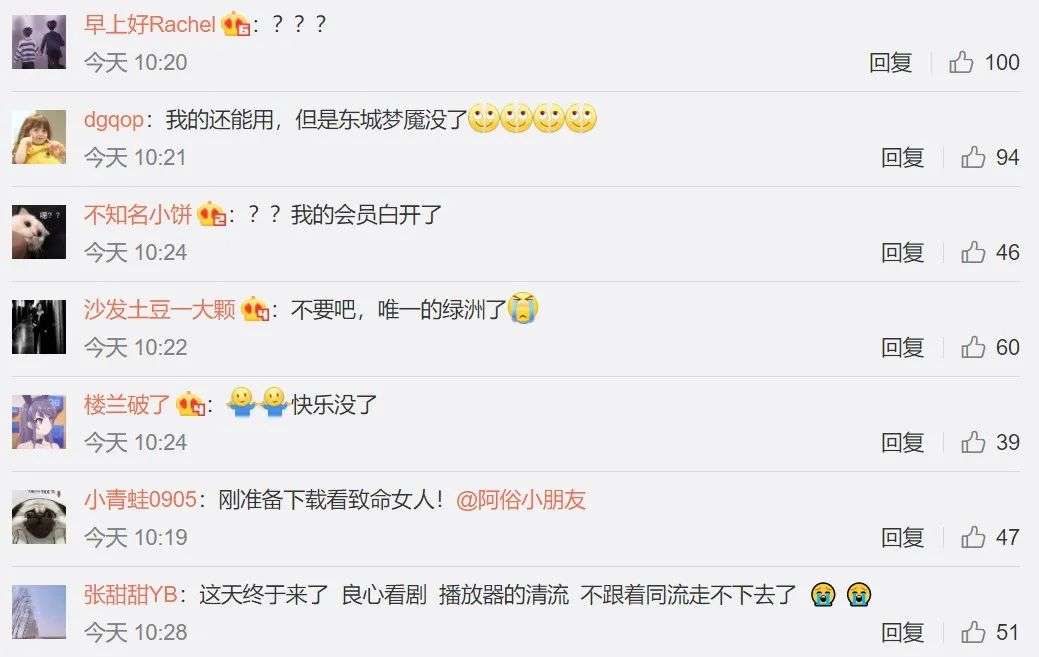The width and height of the screenshot is (1039, 657).
Task: Open username 小青蛙0905's profile
Action: [x=140, y=499]
